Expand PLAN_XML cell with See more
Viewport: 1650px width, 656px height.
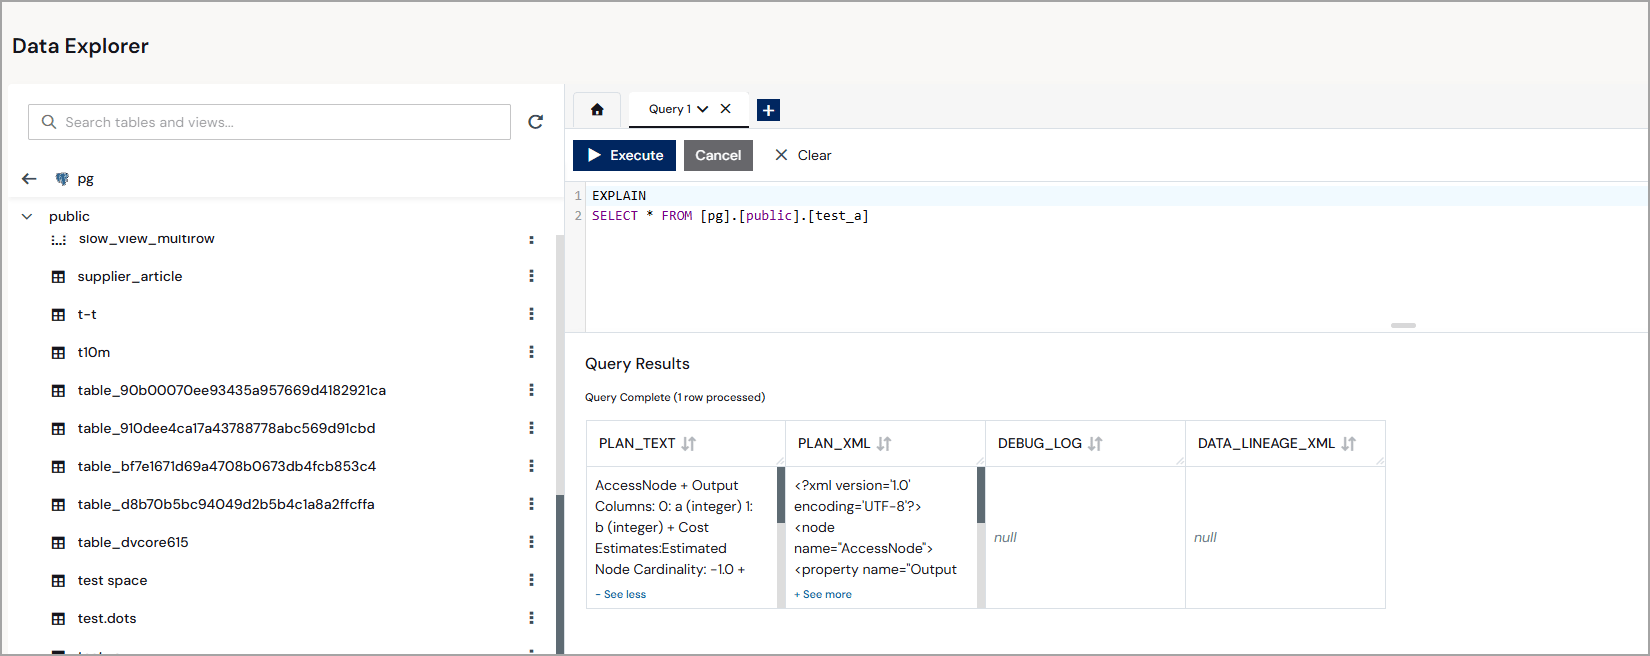tap(823, 594)
